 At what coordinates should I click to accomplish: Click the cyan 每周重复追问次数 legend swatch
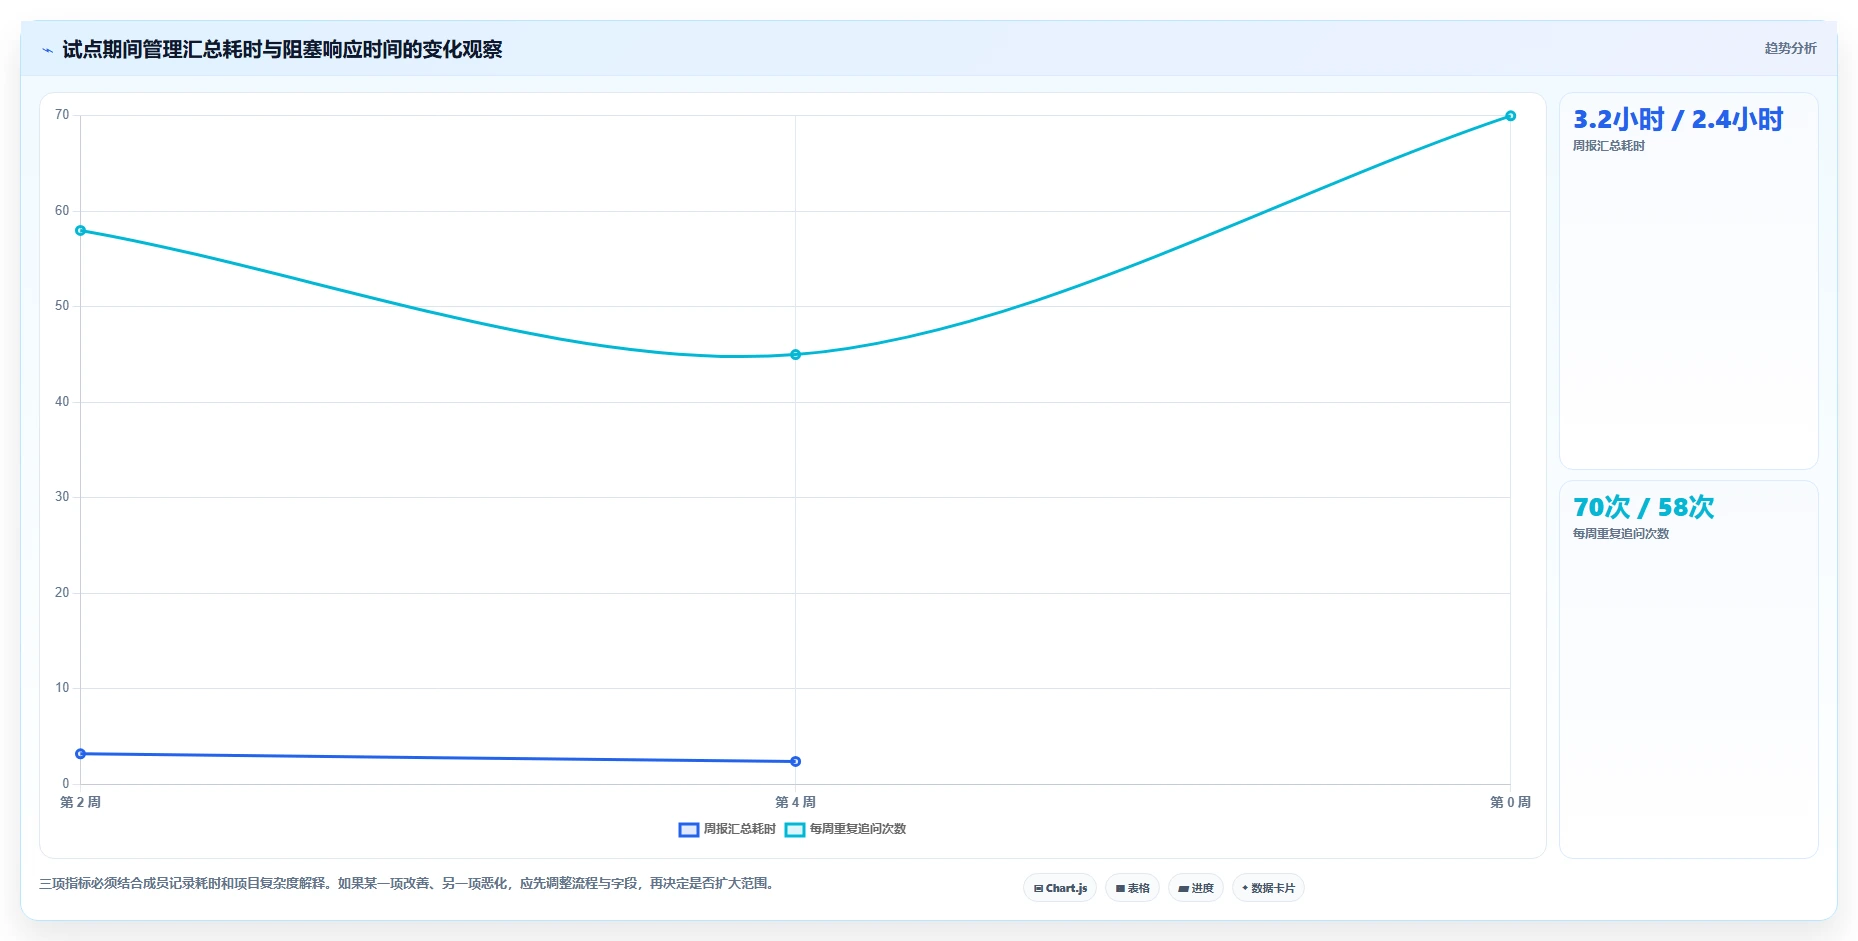[x=795, y=830]
